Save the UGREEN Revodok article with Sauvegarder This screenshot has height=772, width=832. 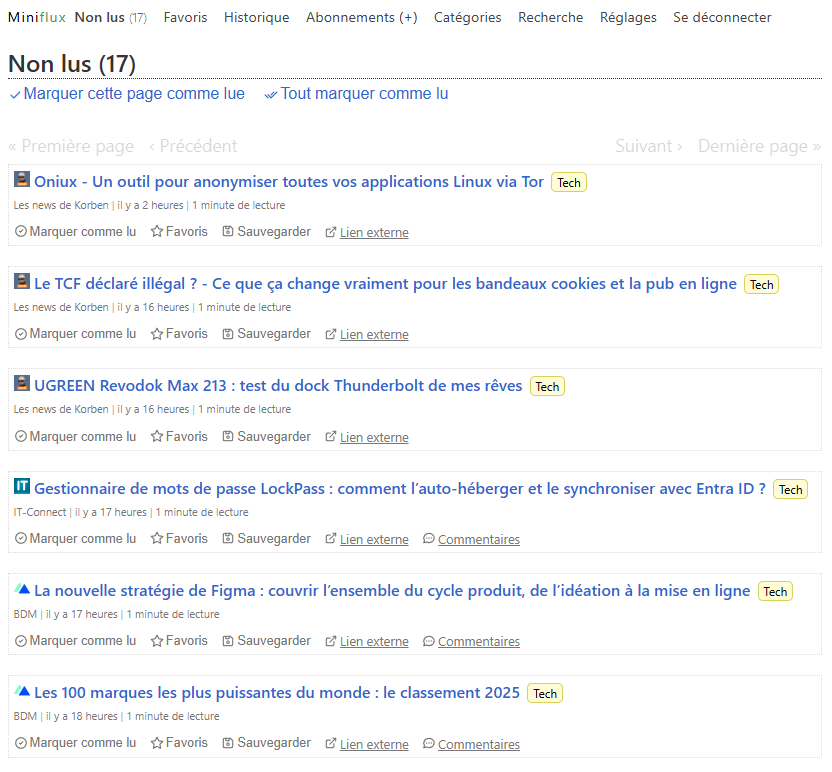pyautogui.click(x=266, y=437)
